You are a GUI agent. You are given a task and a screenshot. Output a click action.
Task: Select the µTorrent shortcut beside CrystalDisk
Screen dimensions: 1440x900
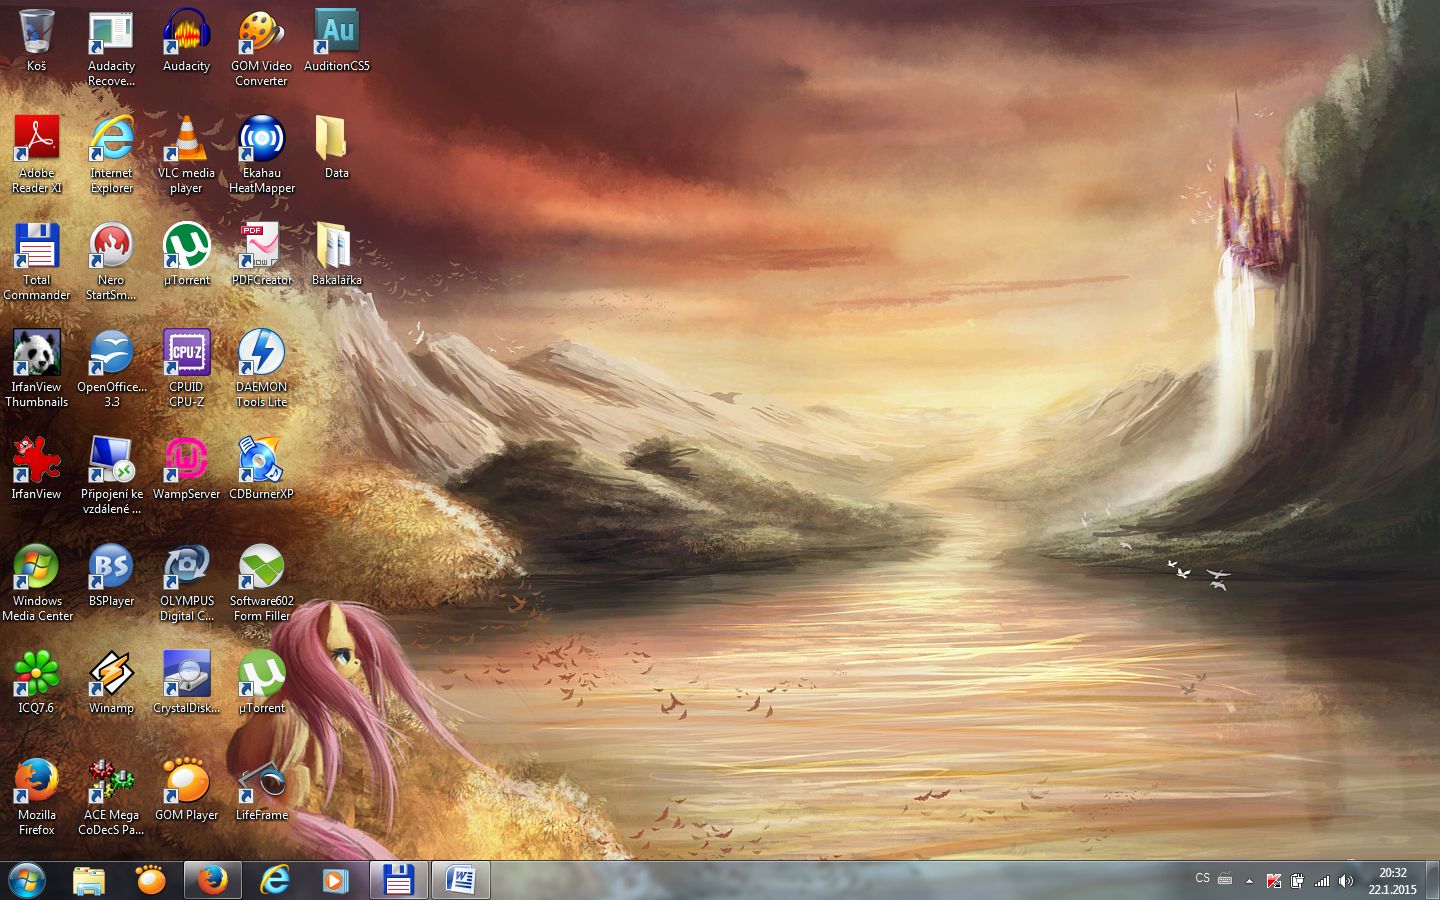coord(261,683)
